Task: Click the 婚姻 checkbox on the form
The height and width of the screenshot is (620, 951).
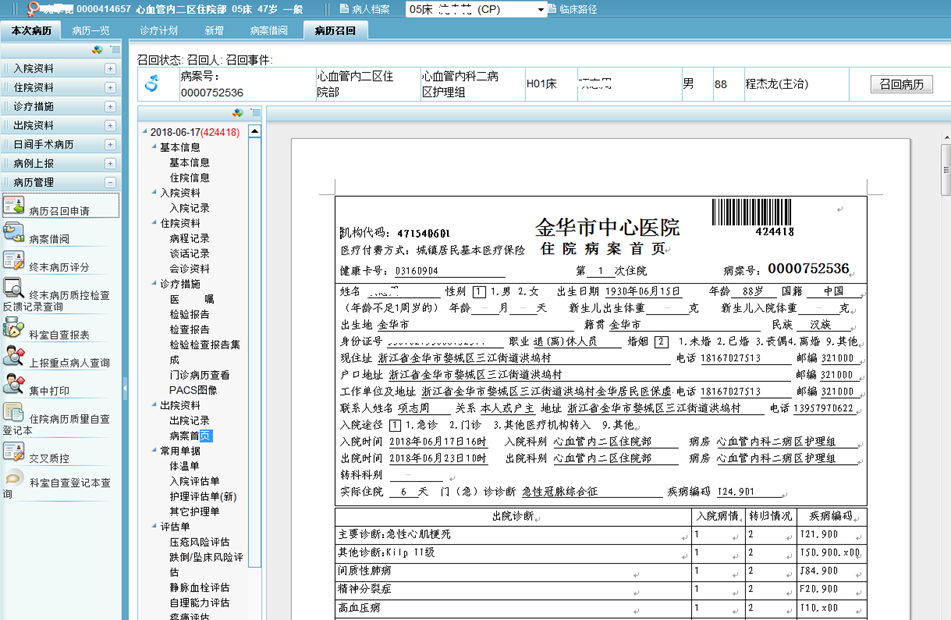Action: click(662, 342)
